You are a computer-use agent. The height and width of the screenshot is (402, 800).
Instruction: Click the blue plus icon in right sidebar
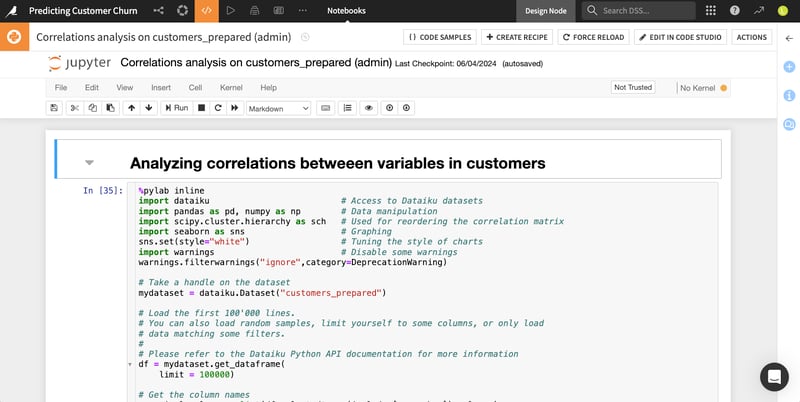coord(789,67)
